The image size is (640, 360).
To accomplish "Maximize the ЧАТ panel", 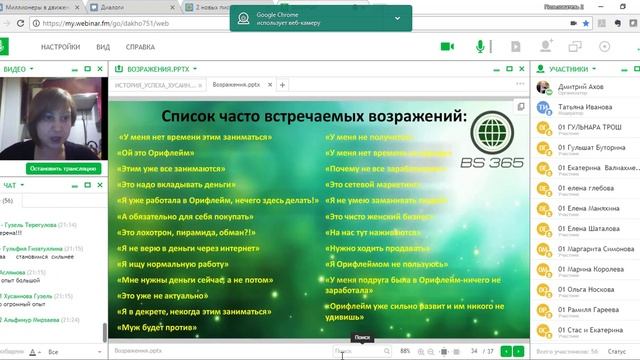I will [87, 185].
